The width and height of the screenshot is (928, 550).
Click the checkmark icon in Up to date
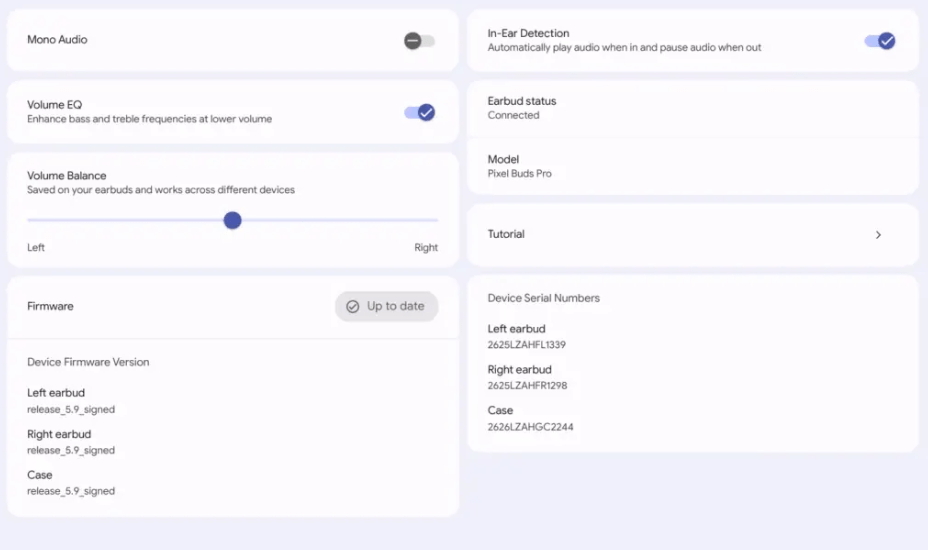(352, 307)
